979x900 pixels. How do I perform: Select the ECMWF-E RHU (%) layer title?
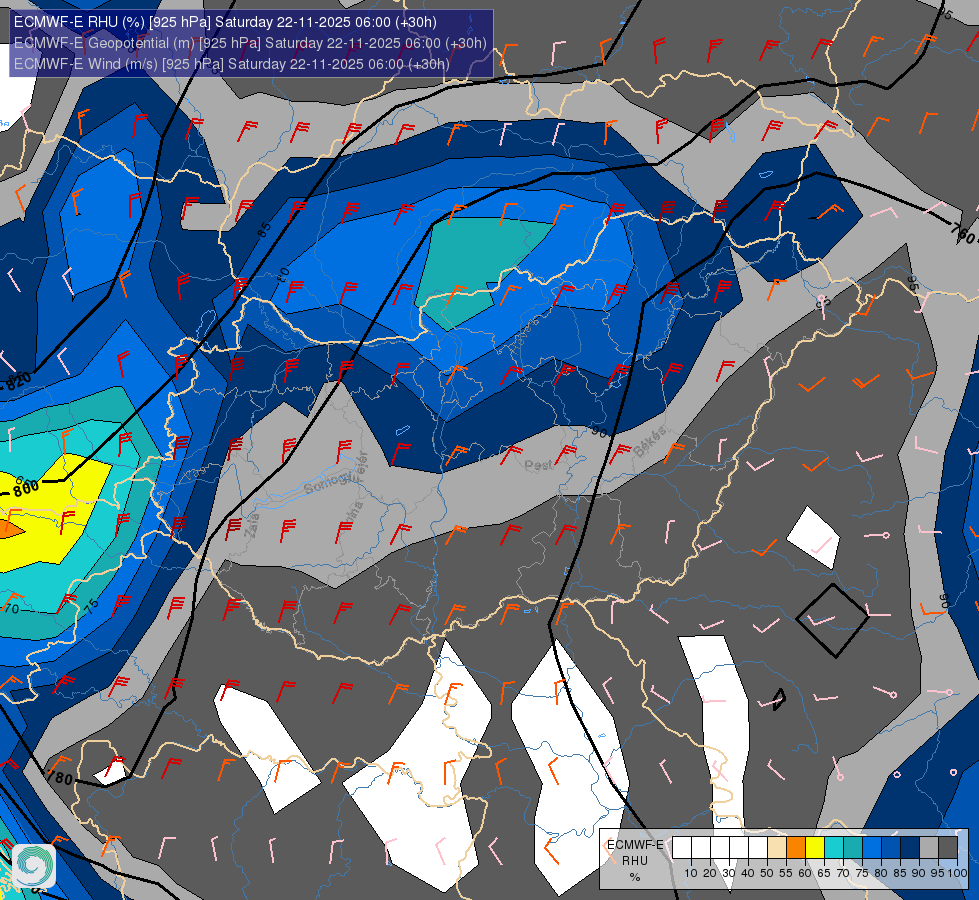[x=225, y=22]
